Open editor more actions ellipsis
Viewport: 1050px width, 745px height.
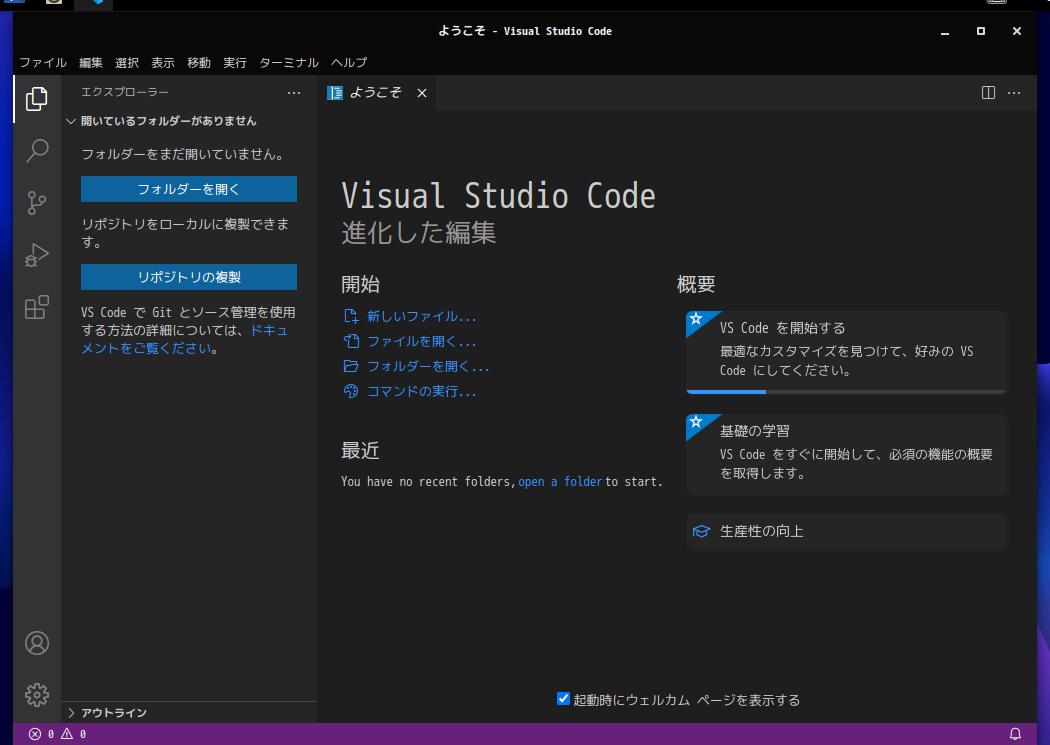point(1014,92)
